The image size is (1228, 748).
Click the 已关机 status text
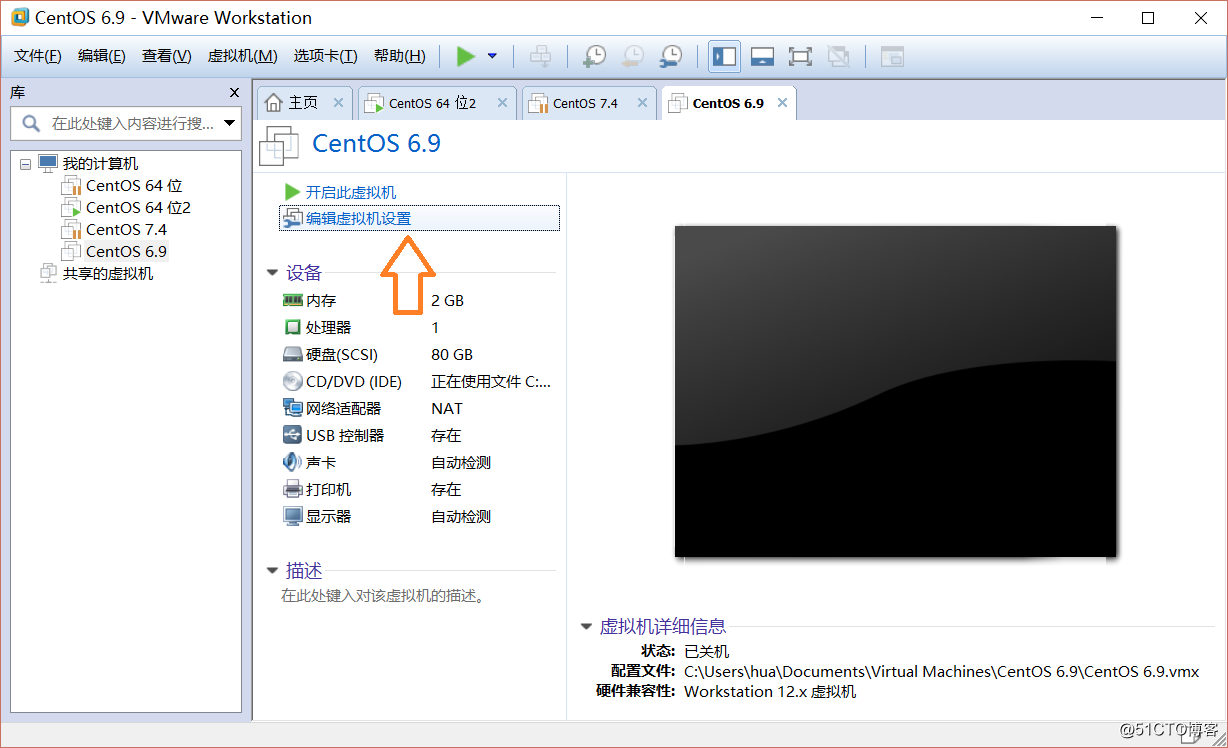707,651
